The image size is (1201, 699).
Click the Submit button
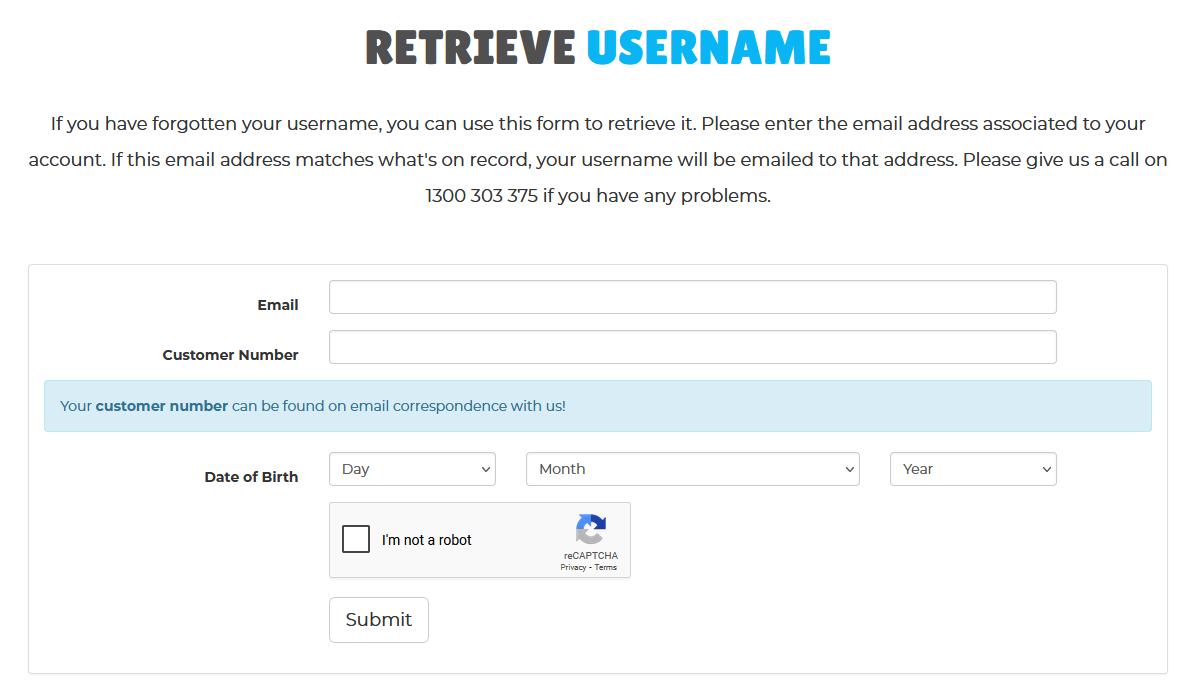click(379, 620)
